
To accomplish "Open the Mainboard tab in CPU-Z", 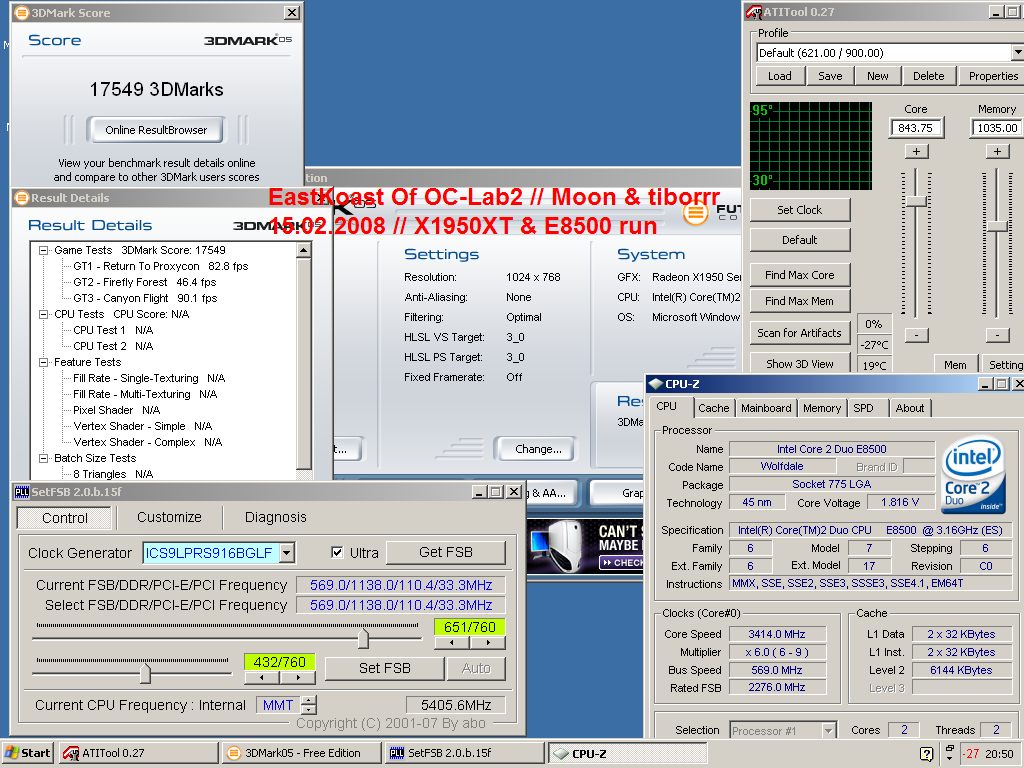I will coord(766,408).
